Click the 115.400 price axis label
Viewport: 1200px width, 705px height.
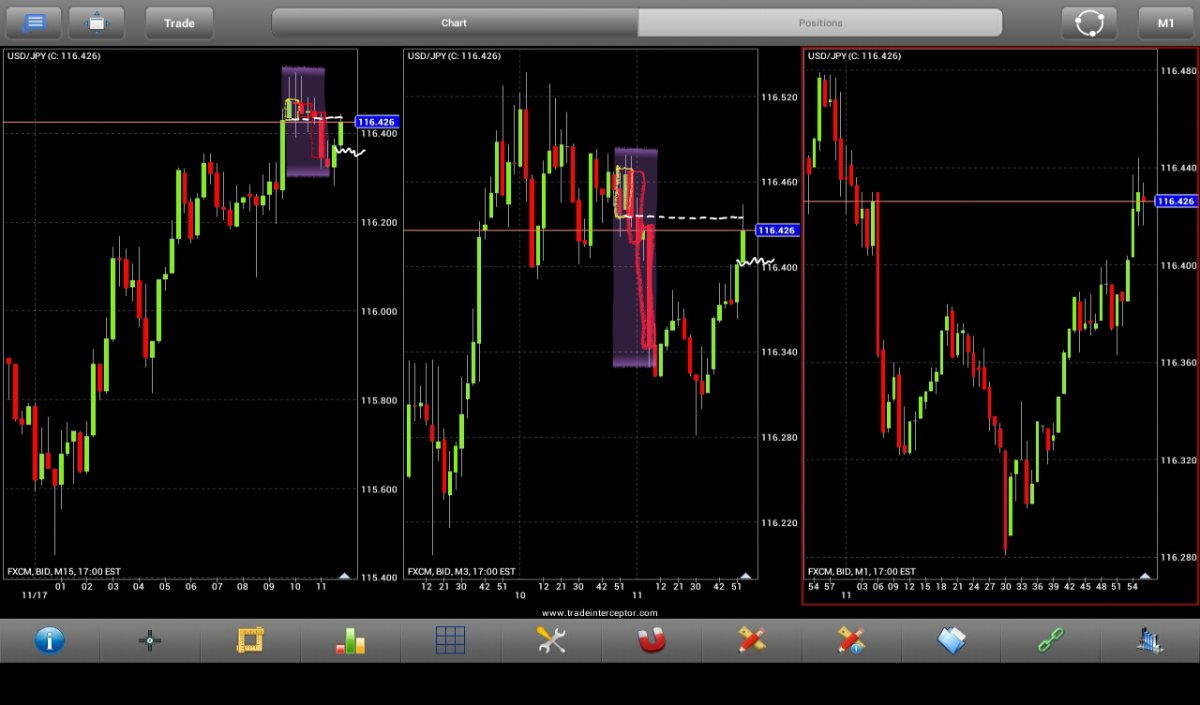(378, 577)
